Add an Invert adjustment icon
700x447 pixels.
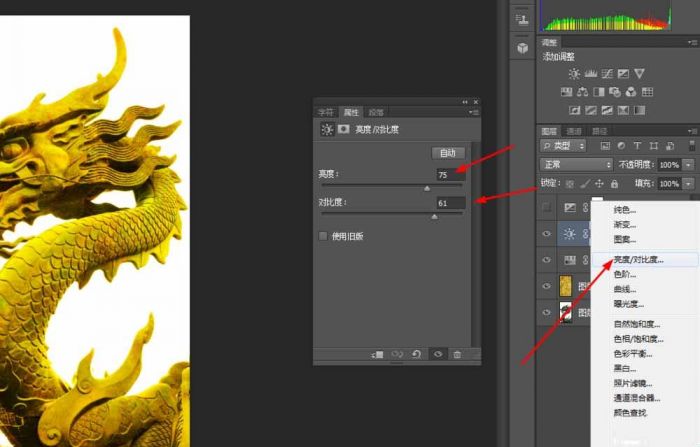point(575,110)
